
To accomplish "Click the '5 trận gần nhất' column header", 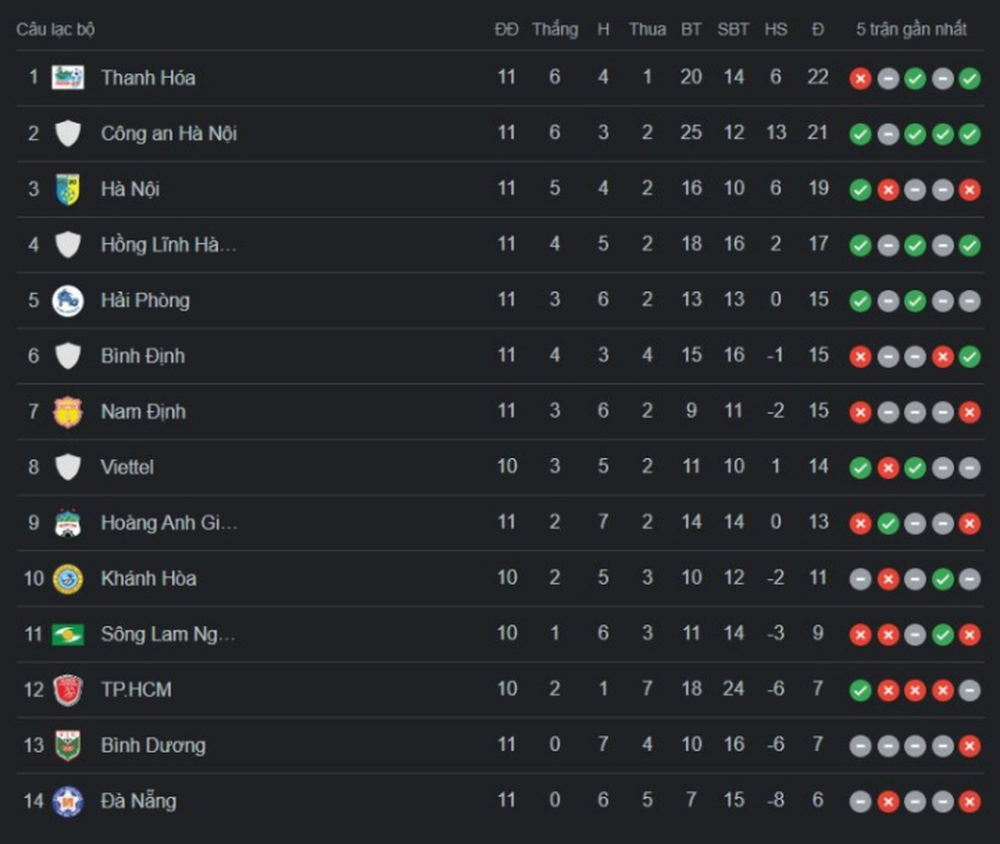I will pyautogui.click(x=911, y=29).
